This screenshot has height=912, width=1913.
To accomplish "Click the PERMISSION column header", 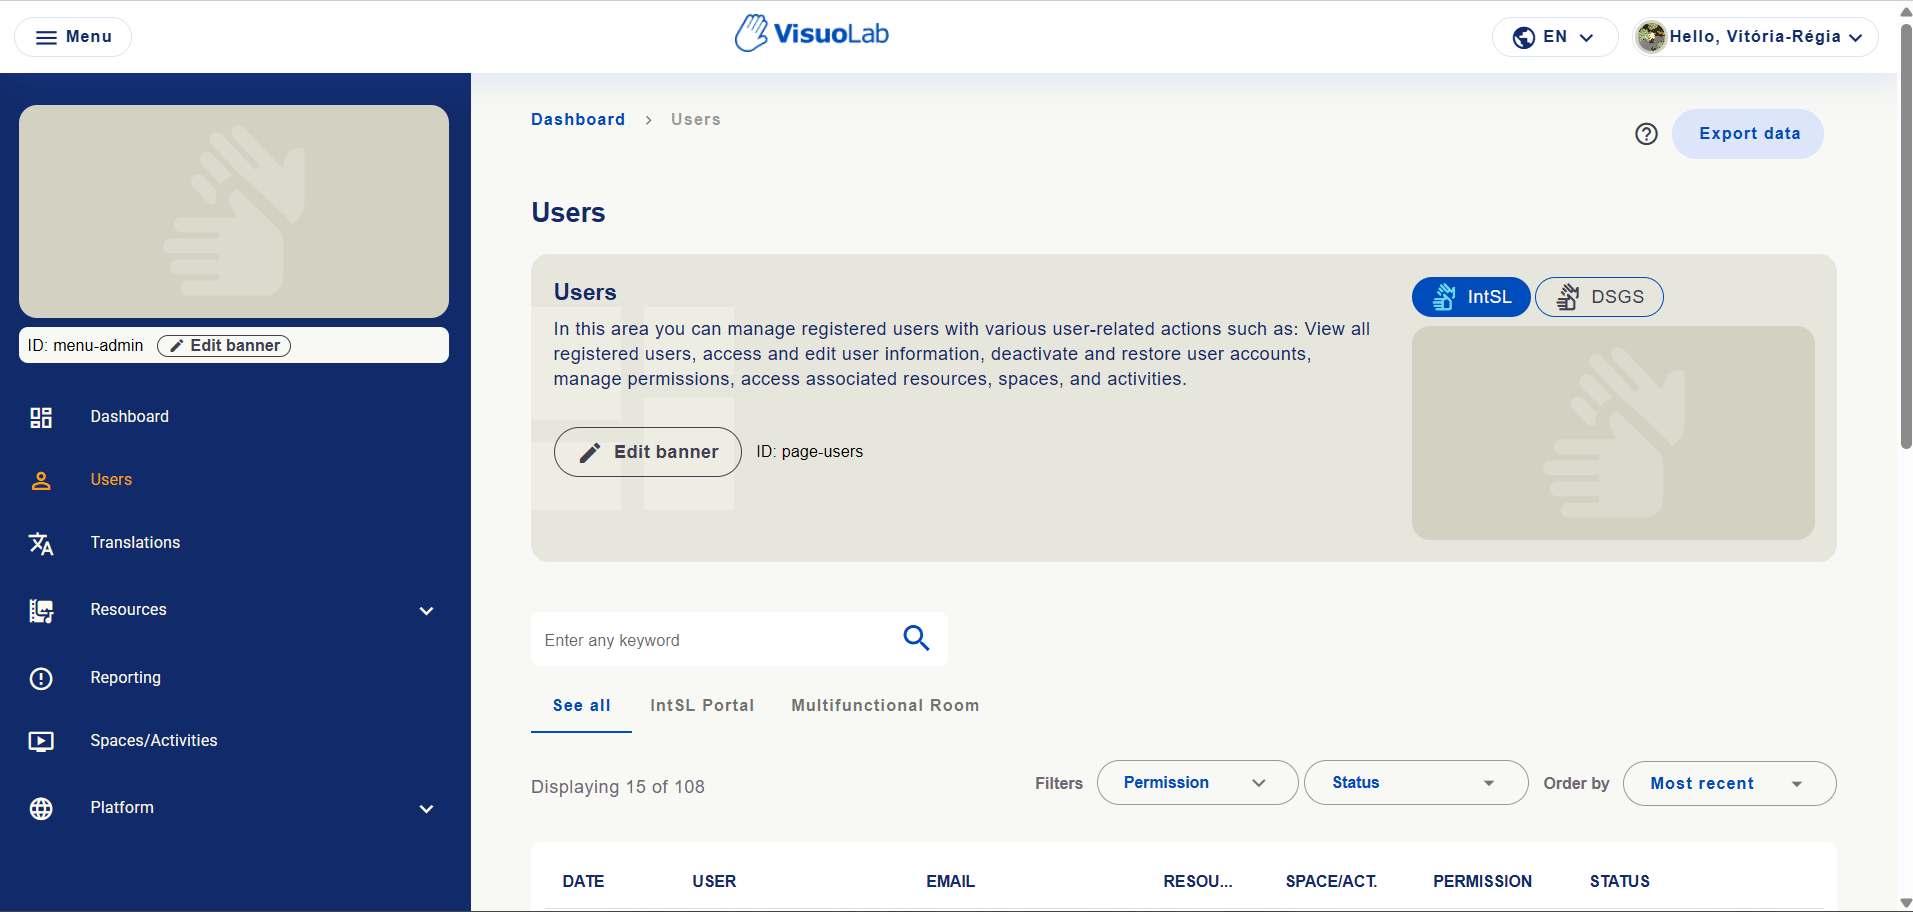I will [1482, 881].
